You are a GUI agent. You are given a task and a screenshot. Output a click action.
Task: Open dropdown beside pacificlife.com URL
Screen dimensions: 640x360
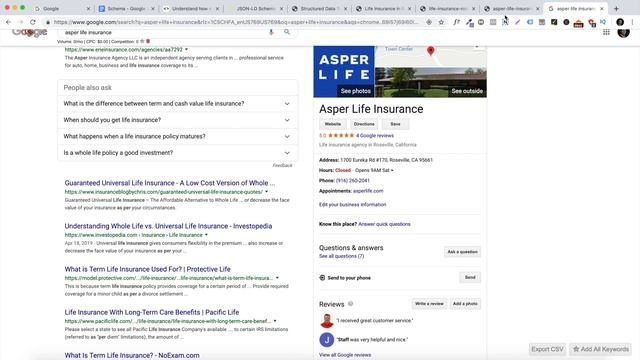275,321
